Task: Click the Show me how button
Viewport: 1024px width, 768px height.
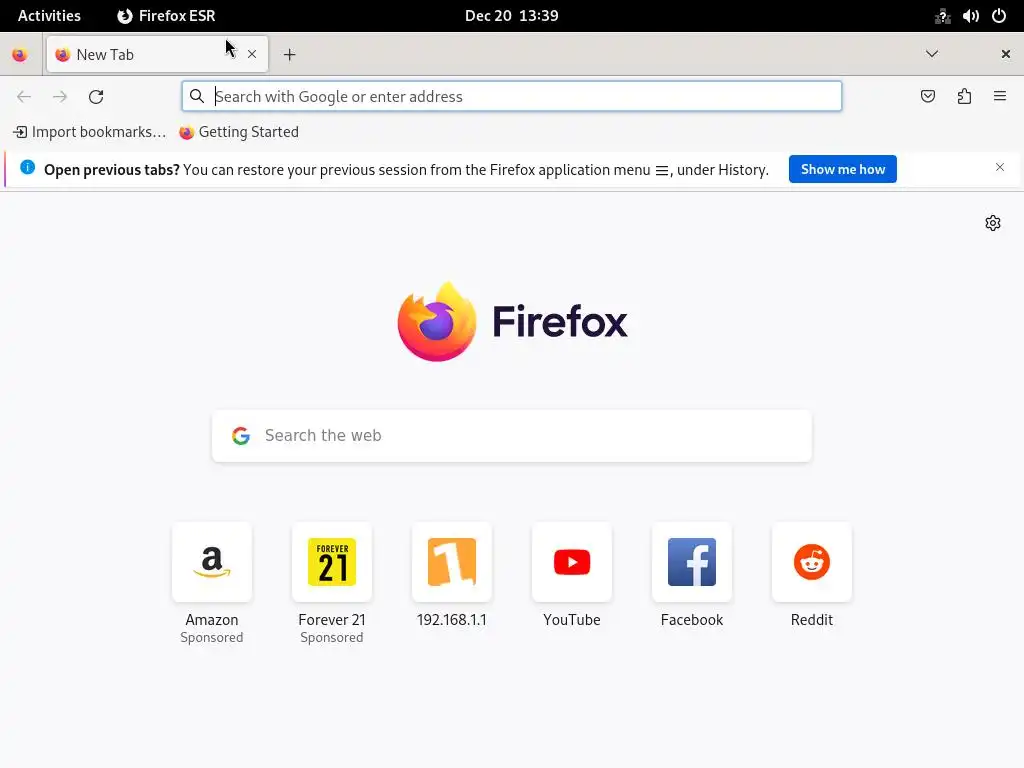Action: tap(842, 169)
